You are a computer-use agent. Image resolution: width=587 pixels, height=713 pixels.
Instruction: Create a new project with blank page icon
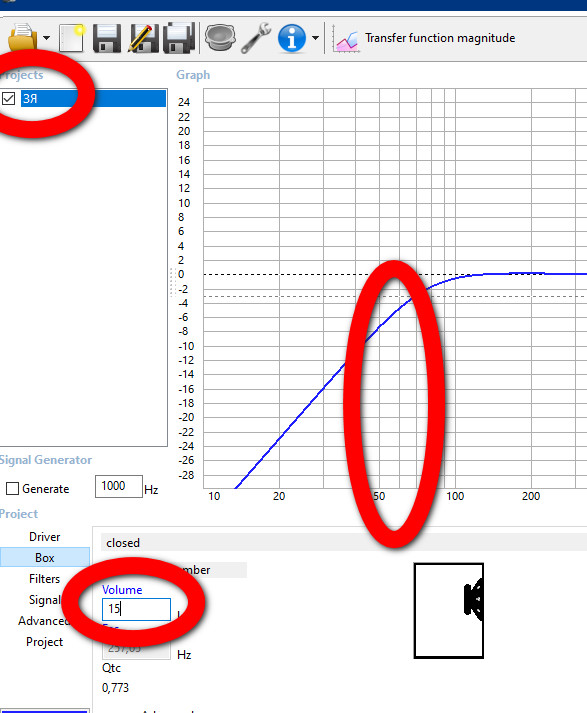(x=72, y=38)
